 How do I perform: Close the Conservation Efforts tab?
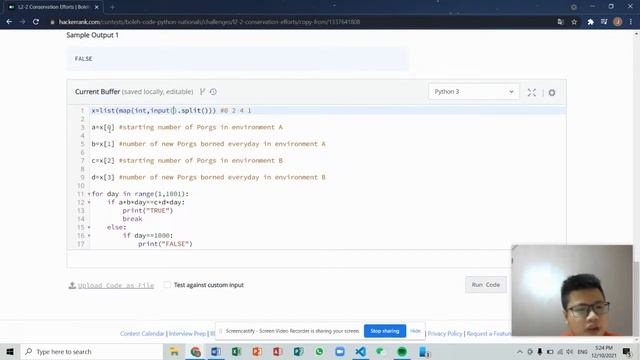97,7
